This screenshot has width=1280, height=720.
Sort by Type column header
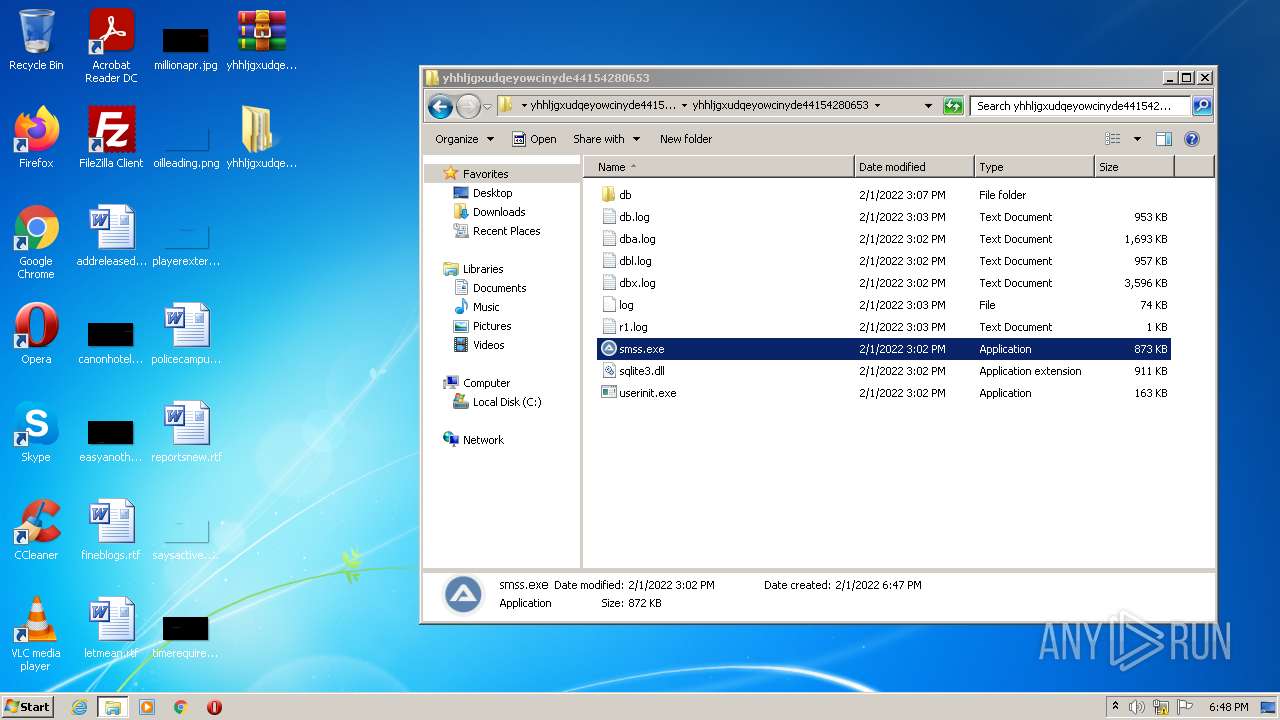pos(1034,167)
